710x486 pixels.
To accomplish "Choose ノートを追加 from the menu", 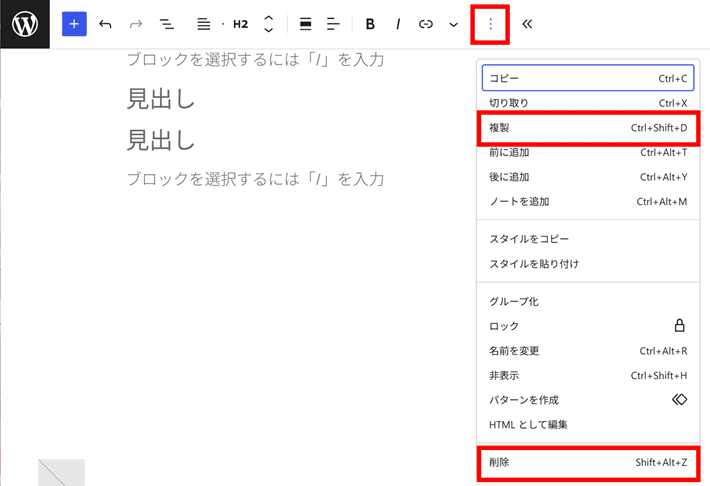I will [x=588, y=202].
